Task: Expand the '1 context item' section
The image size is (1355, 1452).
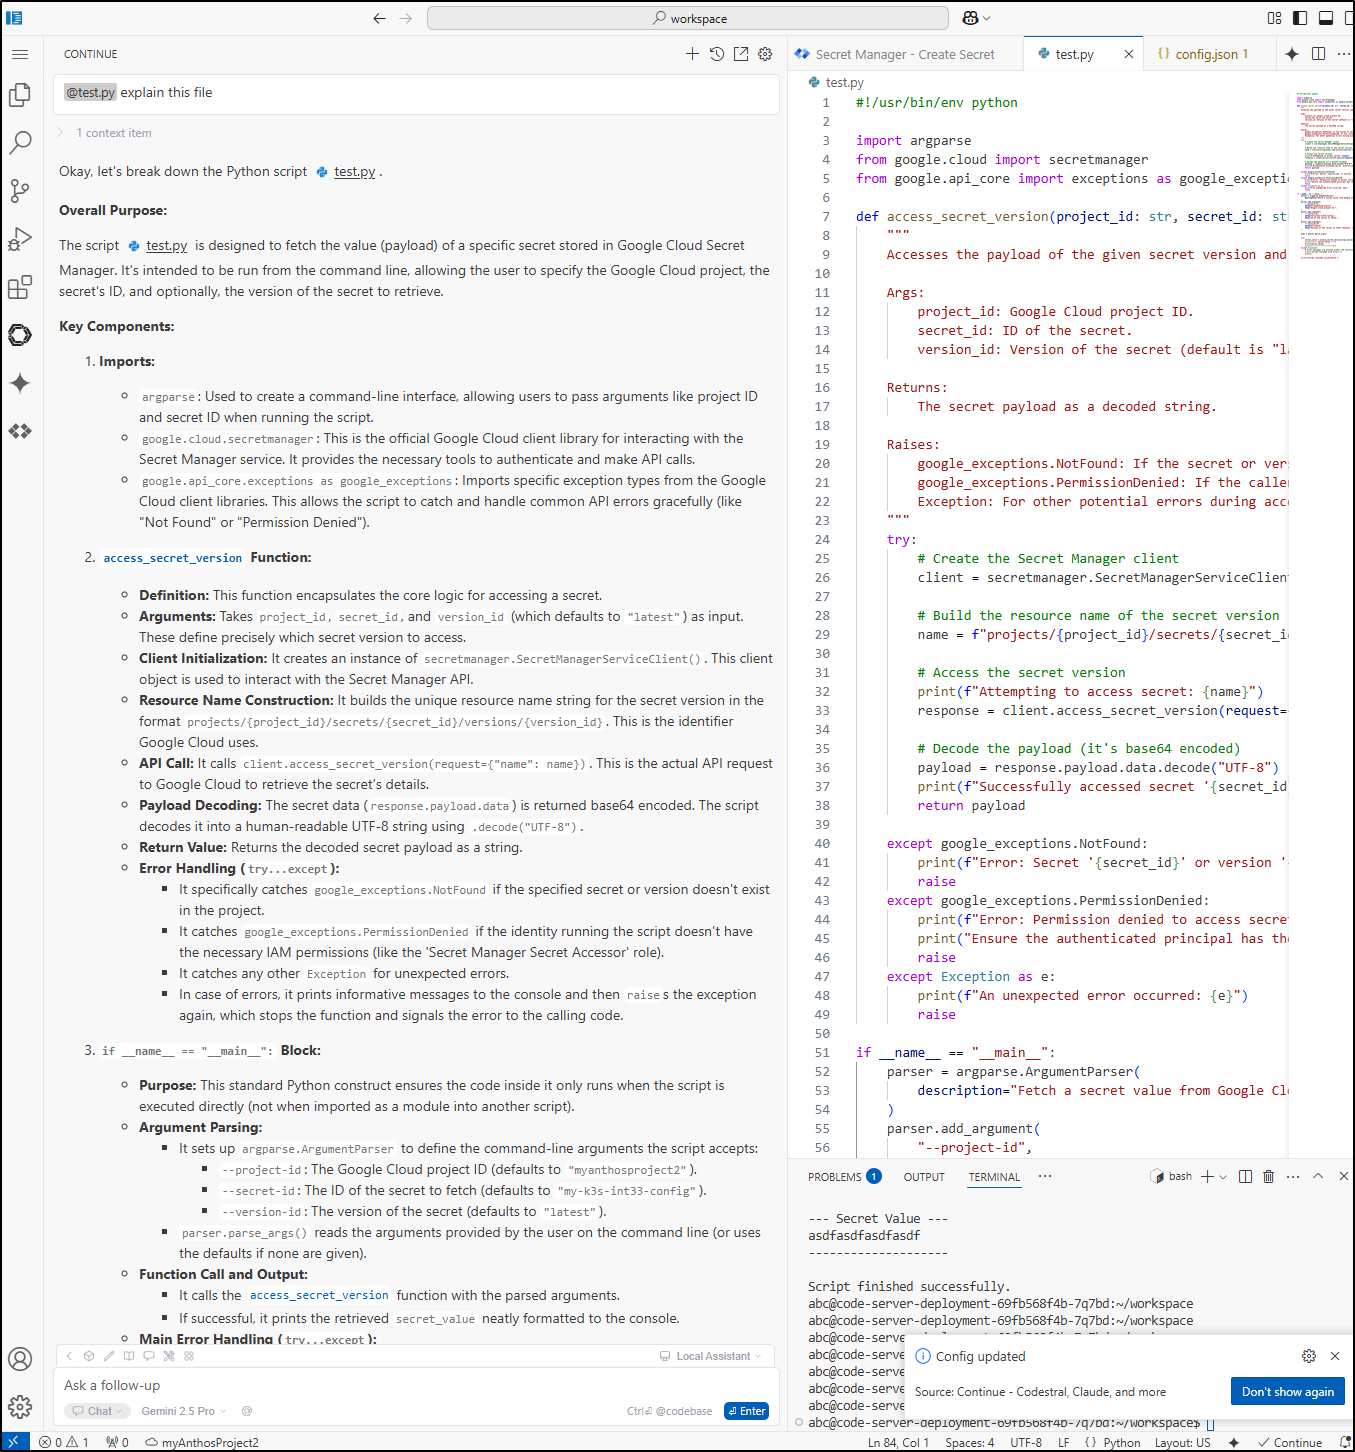Action: point(113,133)
